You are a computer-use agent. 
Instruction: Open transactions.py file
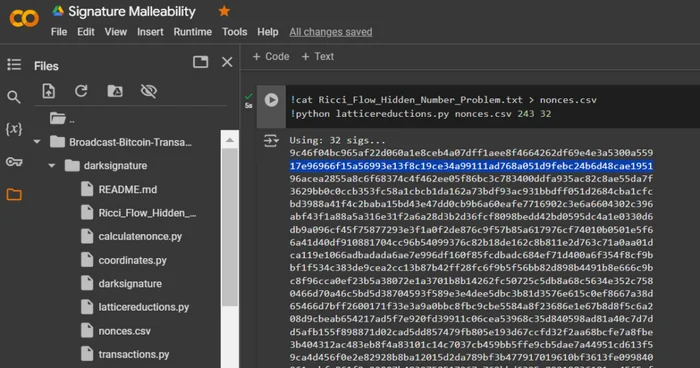(125, 355)
